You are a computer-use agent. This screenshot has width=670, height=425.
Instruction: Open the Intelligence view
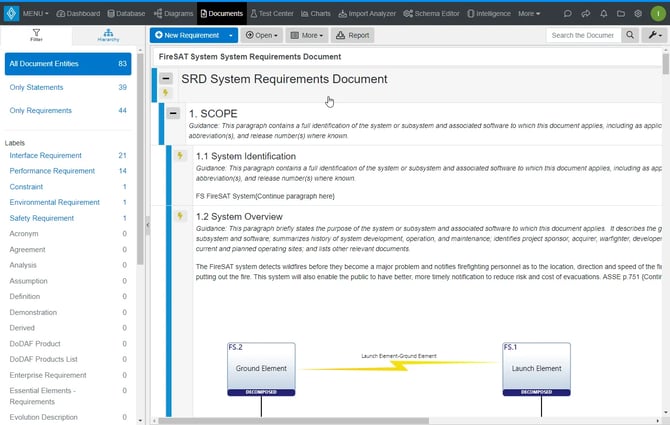pos(489,14)
